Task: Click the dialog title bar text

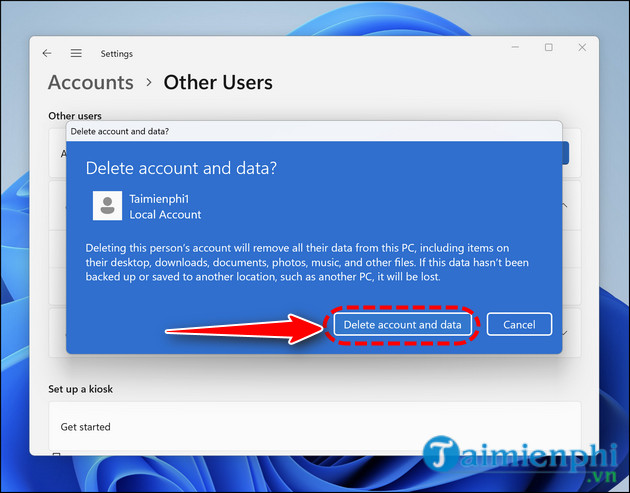Action: pyautogui.click(x=119, y=131)
